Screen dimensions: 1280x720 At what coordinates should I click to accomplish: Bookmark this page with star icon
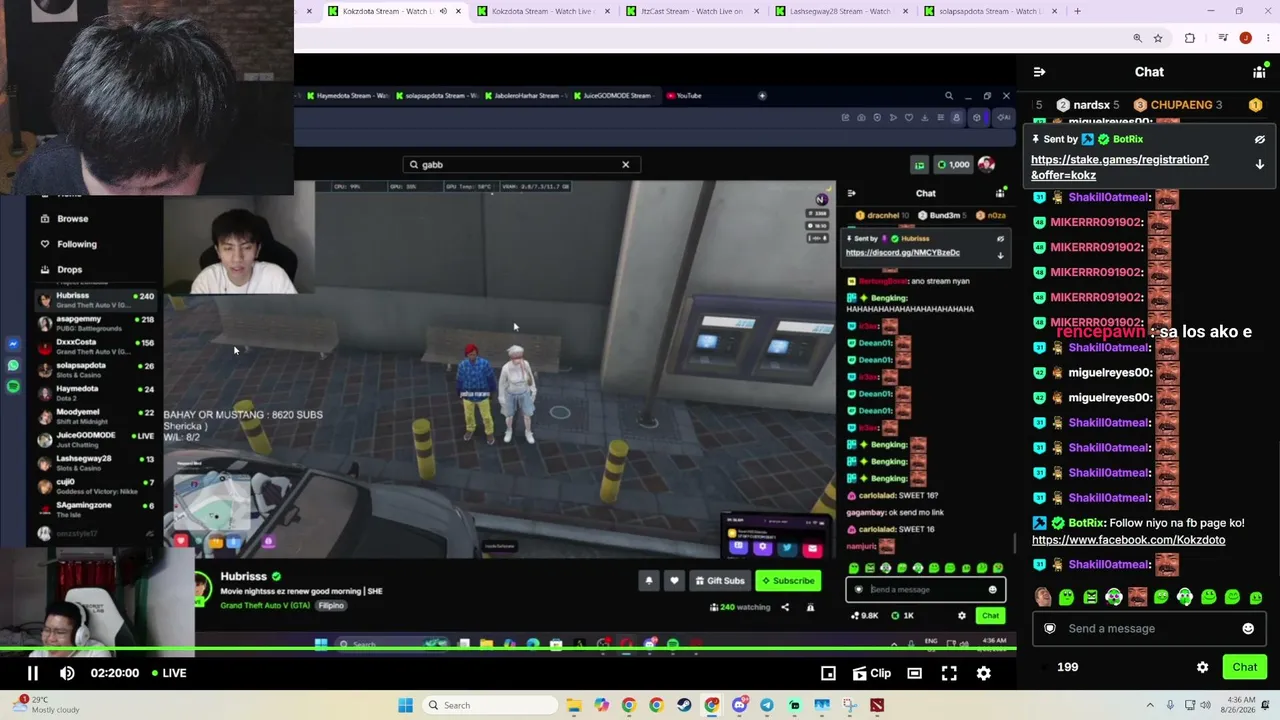[x=1158, y=38]
